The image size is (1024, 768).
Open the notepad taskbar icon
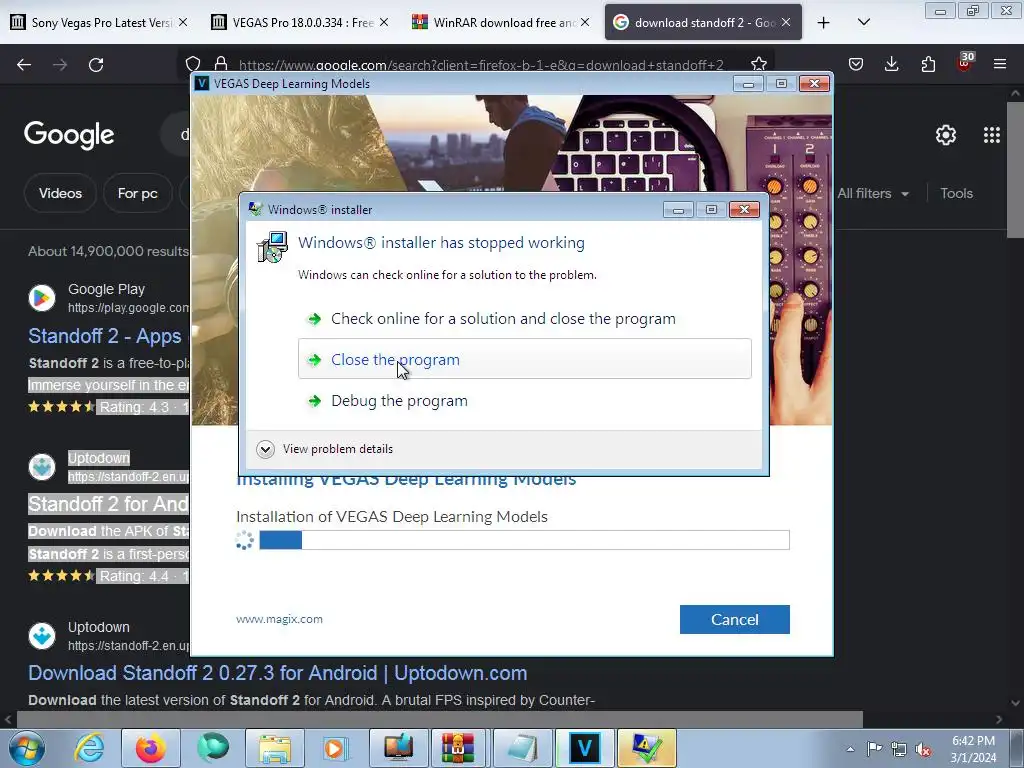point(523,748)
